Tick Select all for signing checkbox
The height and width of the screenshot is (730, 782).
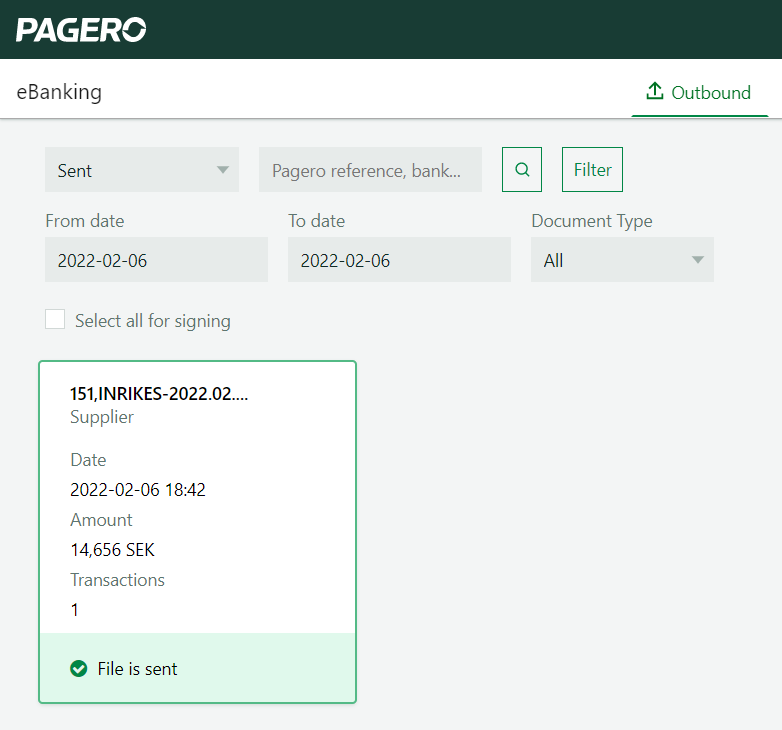pos(55,319)
